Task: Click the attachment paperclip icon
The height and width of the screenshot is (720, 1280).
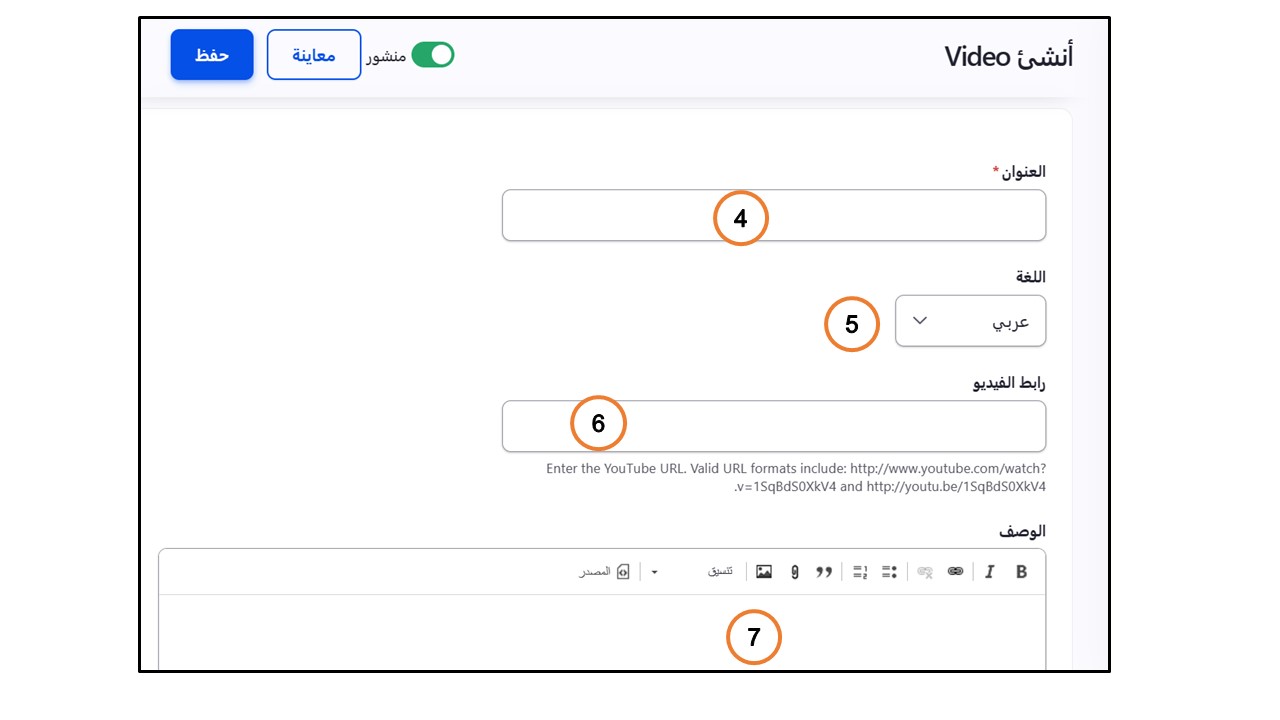Action: coord(795,572)
